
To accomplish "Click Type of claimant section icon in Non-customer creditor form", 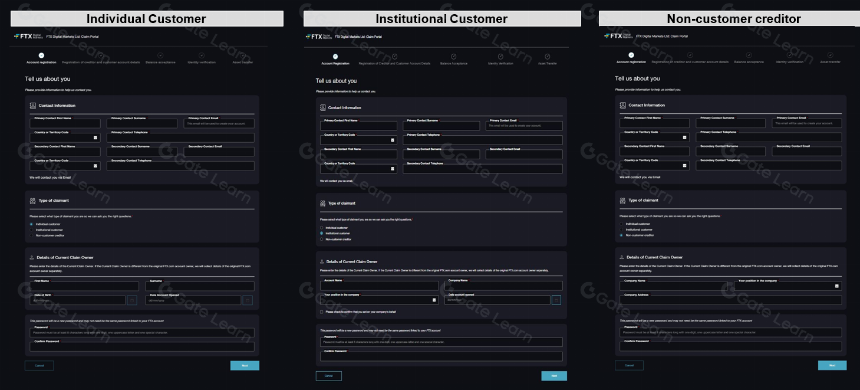I will coord(623,200).
